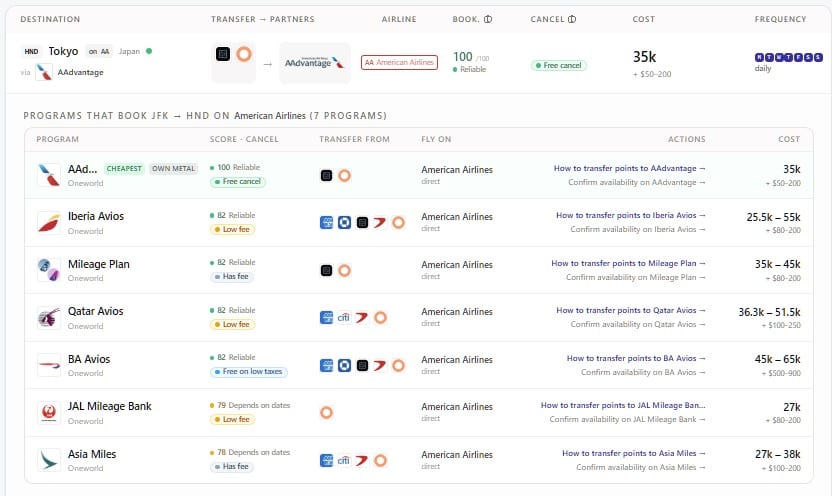Click the Chase icon in the Iberia Avios row
The height and width of the screenshot is (496, 832).
[x=344, y=222]
